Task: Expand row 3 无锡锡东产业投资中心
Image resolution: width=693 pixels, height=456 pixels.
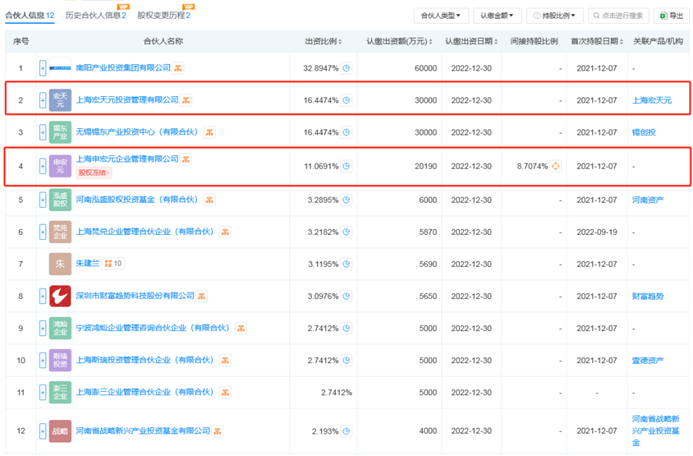Action: pyautogui.click(x=42, y=132)
